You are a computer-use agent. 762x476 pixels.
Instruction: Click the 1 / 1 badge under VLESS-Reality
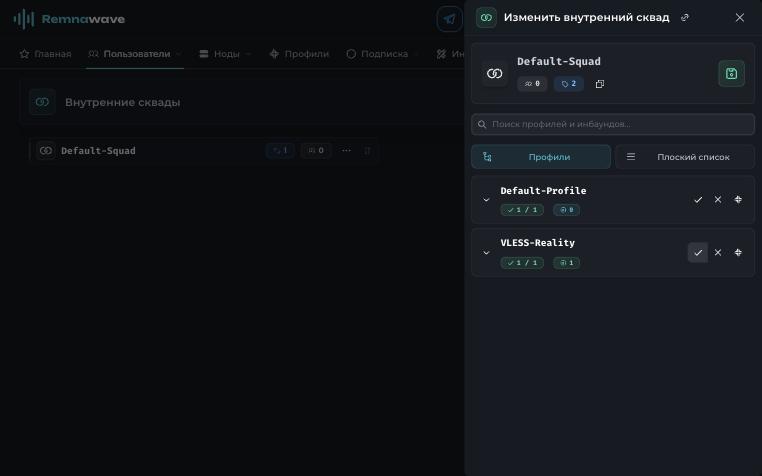click(522, 263)
